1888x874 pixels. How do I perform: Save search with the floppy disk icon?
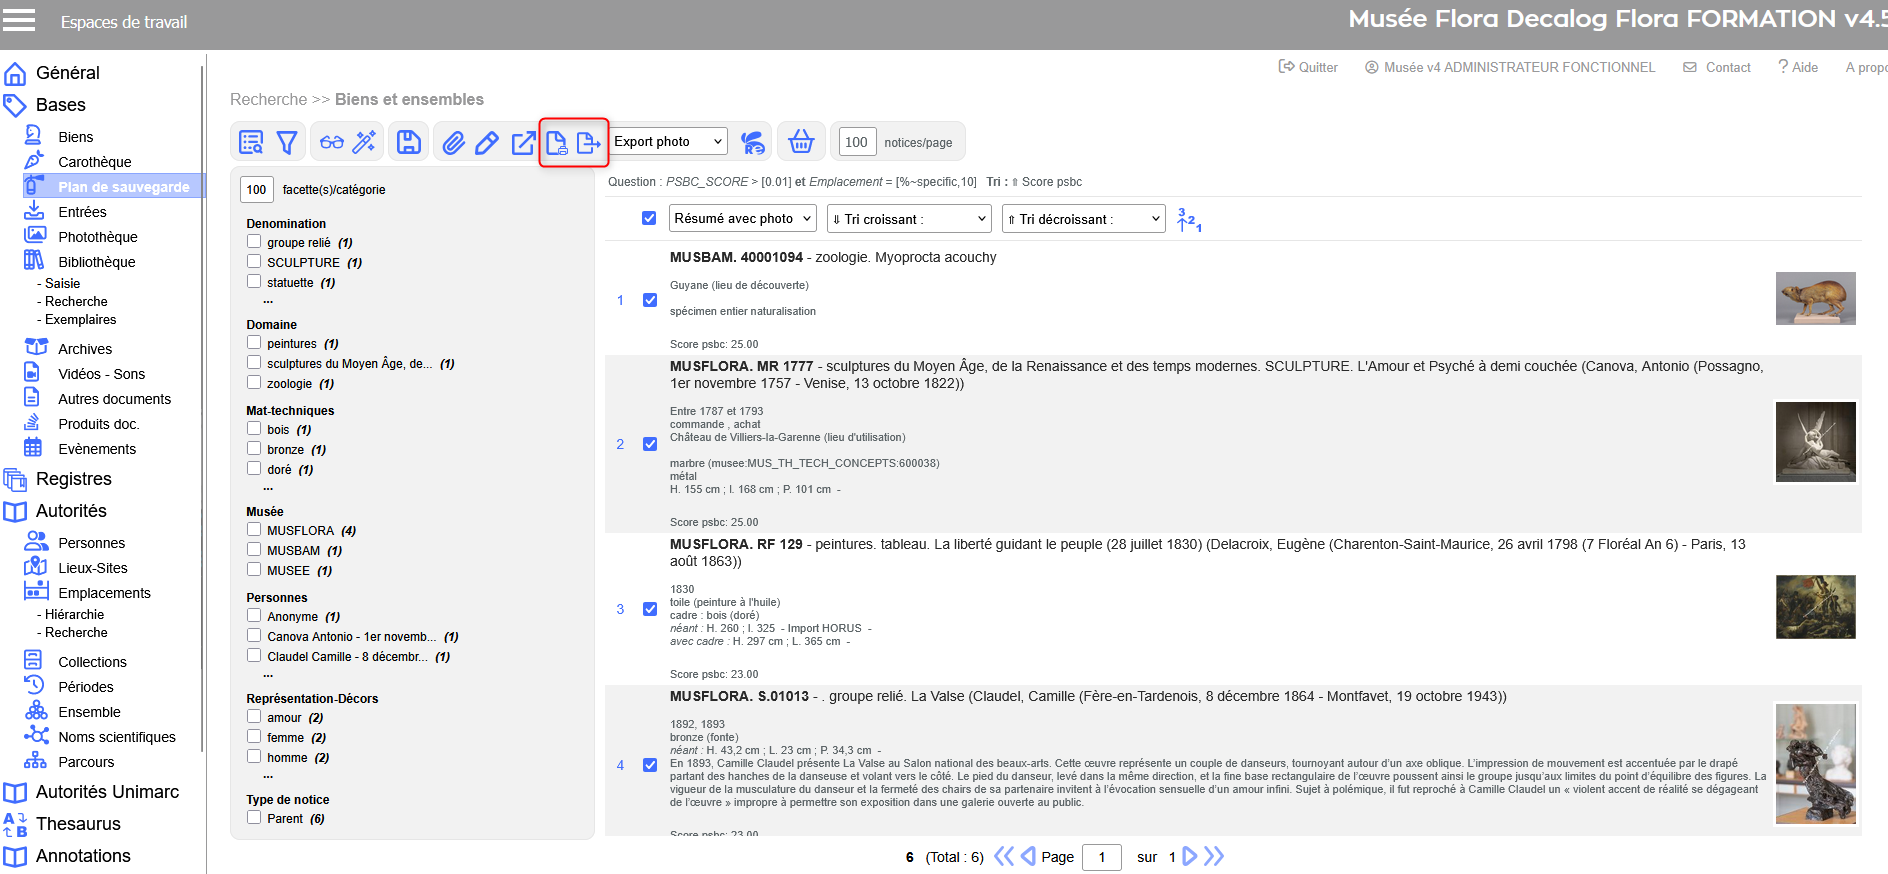(409, 143)
